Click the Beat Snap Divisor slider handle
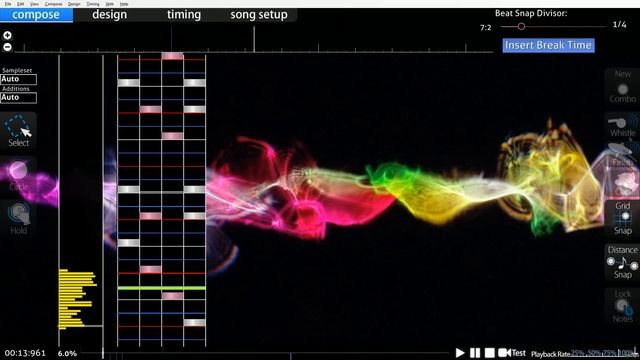Image resolution: width=640 pixels, height=360 pixels. (521, 27)
